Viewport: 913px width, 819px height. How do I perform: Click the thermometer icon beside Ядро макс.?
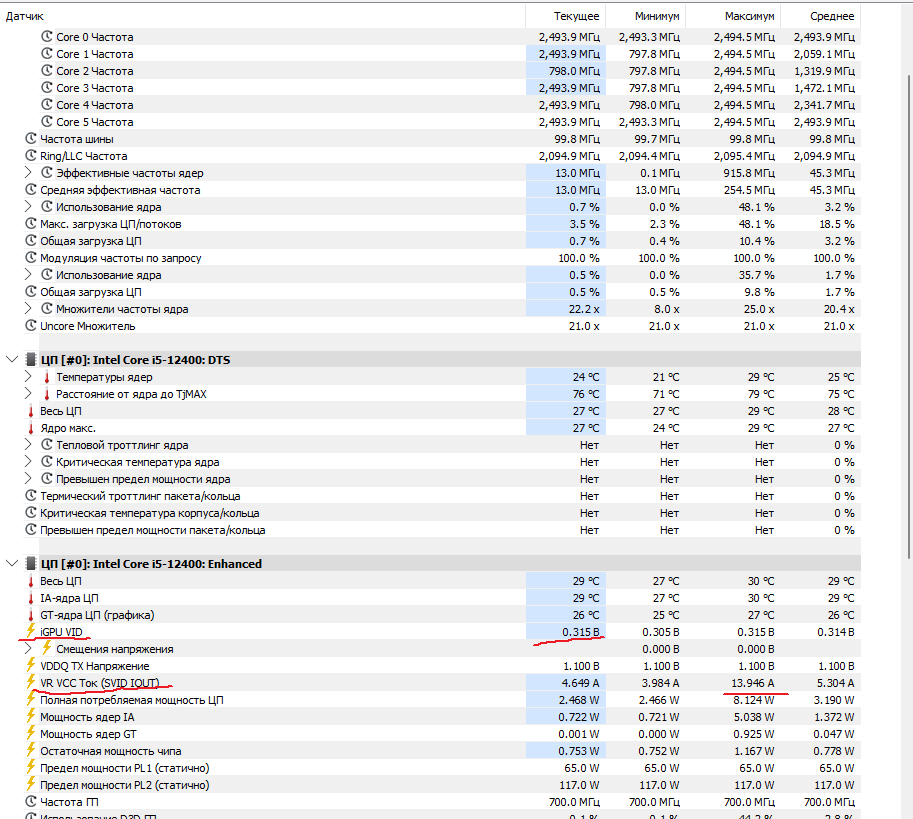[31, 428]
